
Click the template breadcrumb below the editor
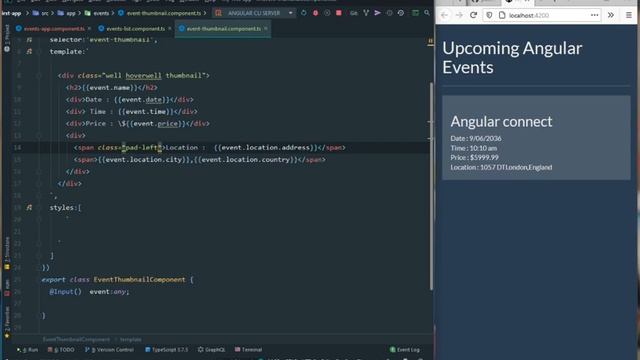(x=131, y=340)
